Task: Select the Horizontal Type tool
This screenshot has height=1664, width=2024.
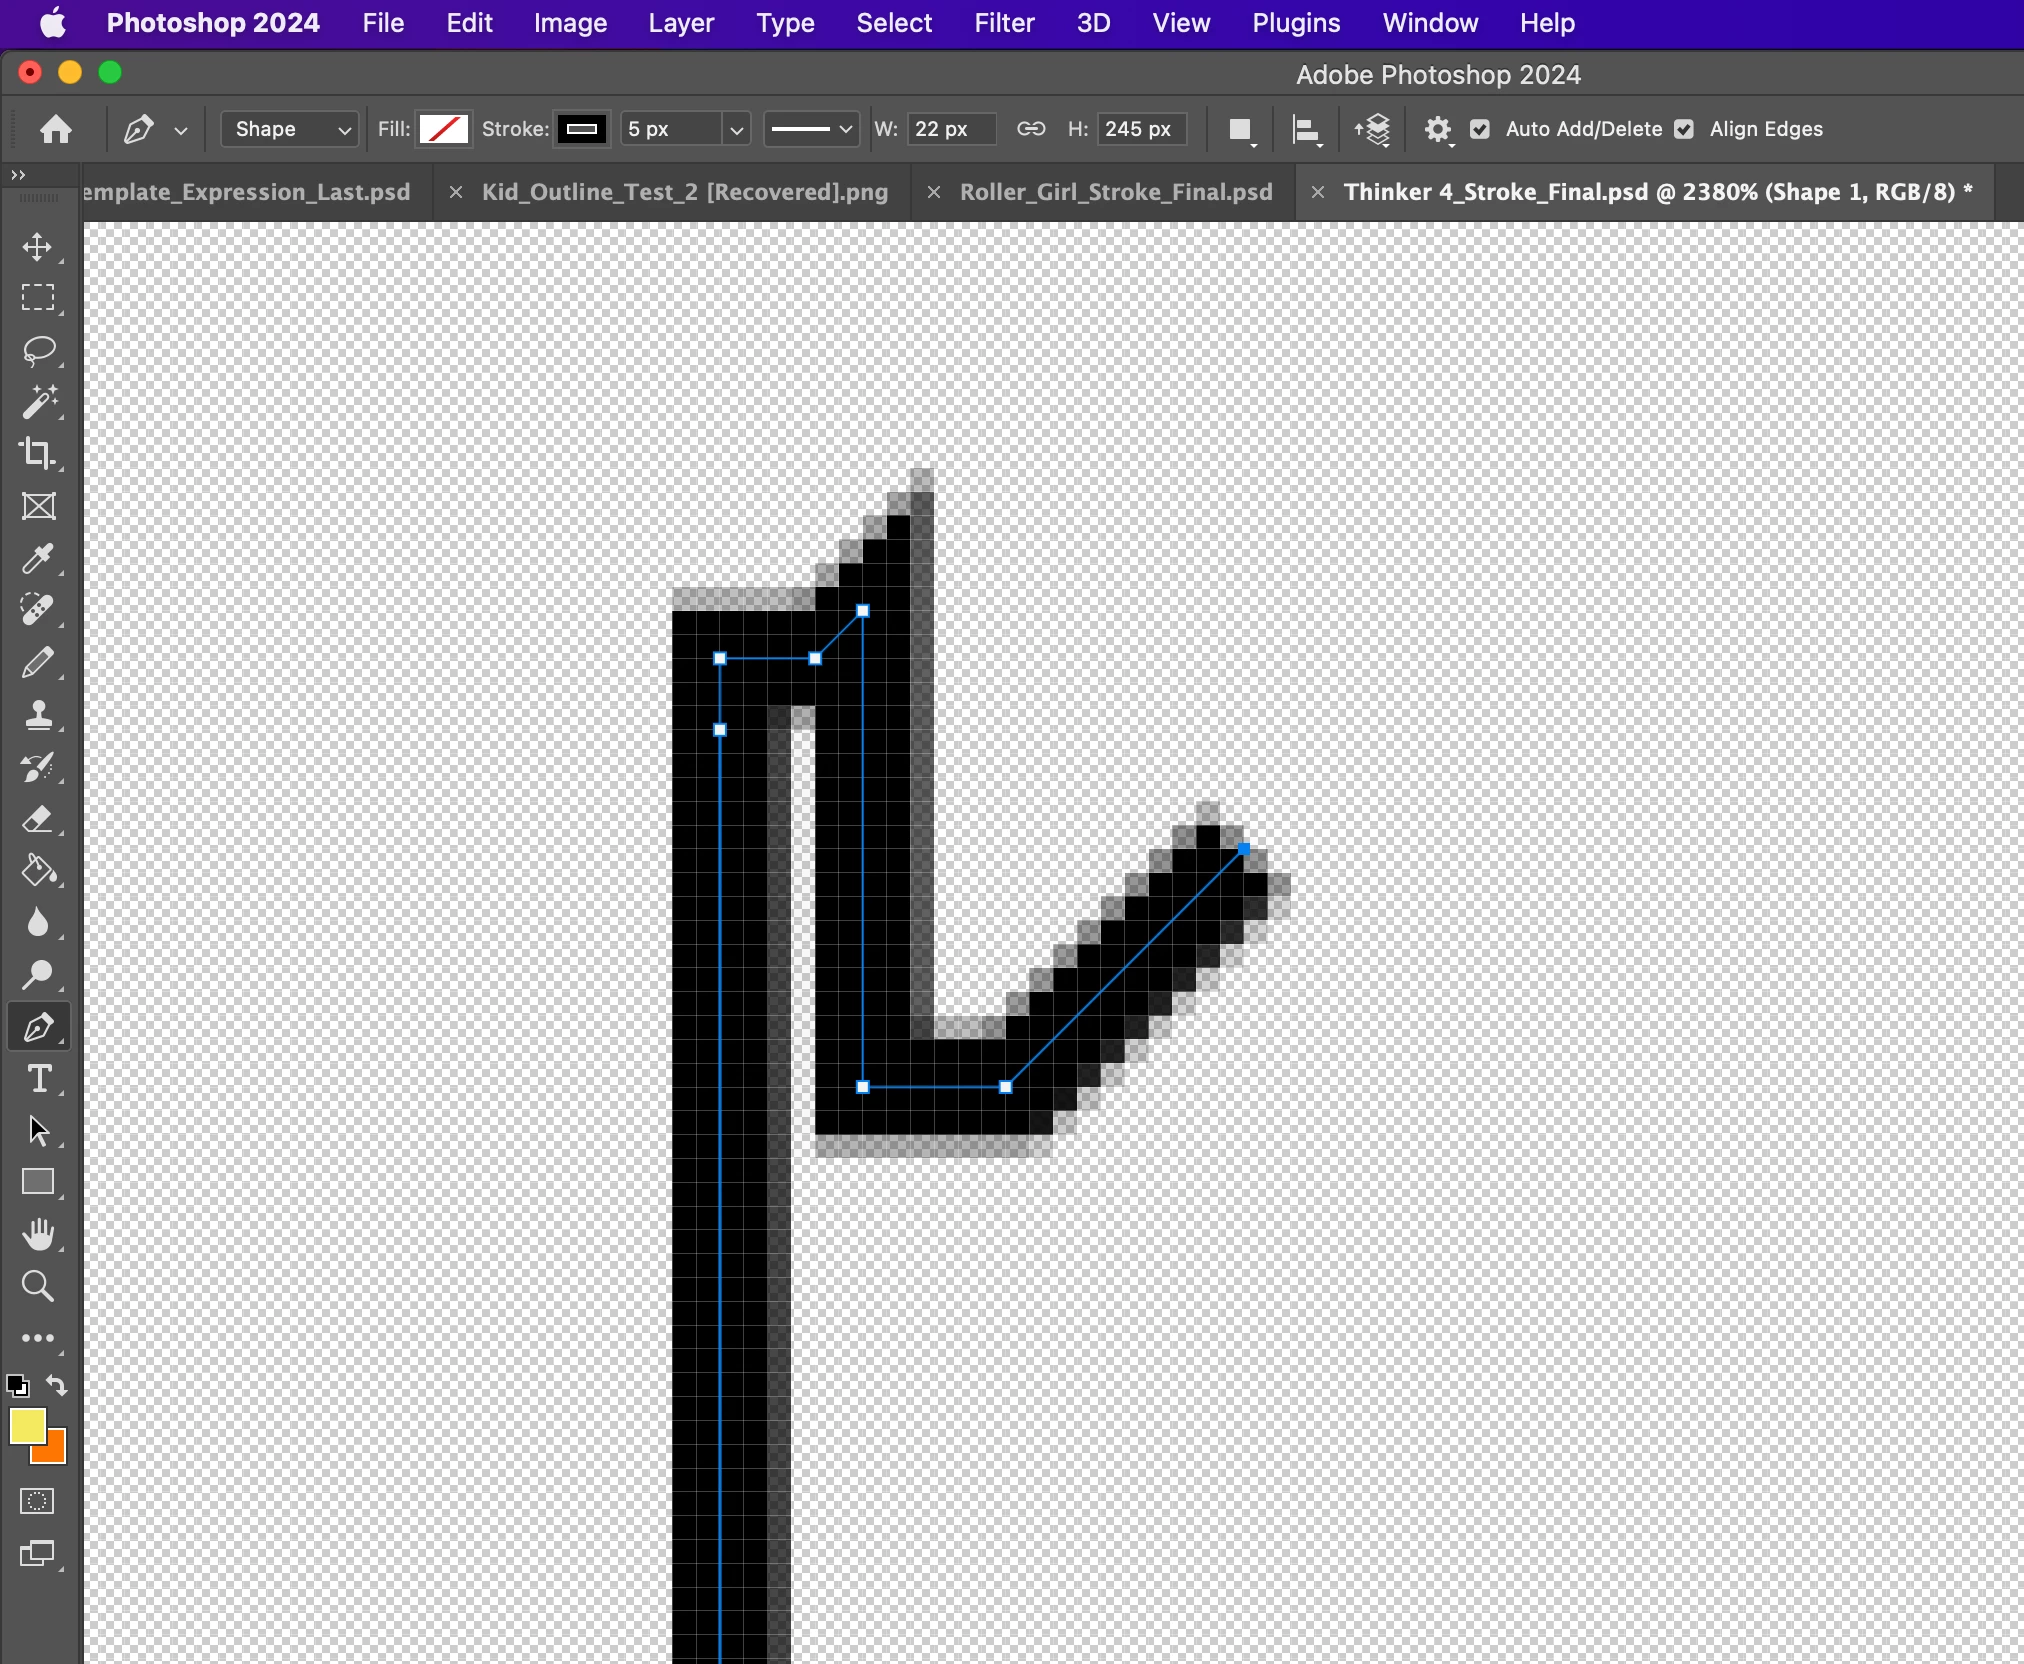Action: pyautogui.click(x=38, y=1079)
